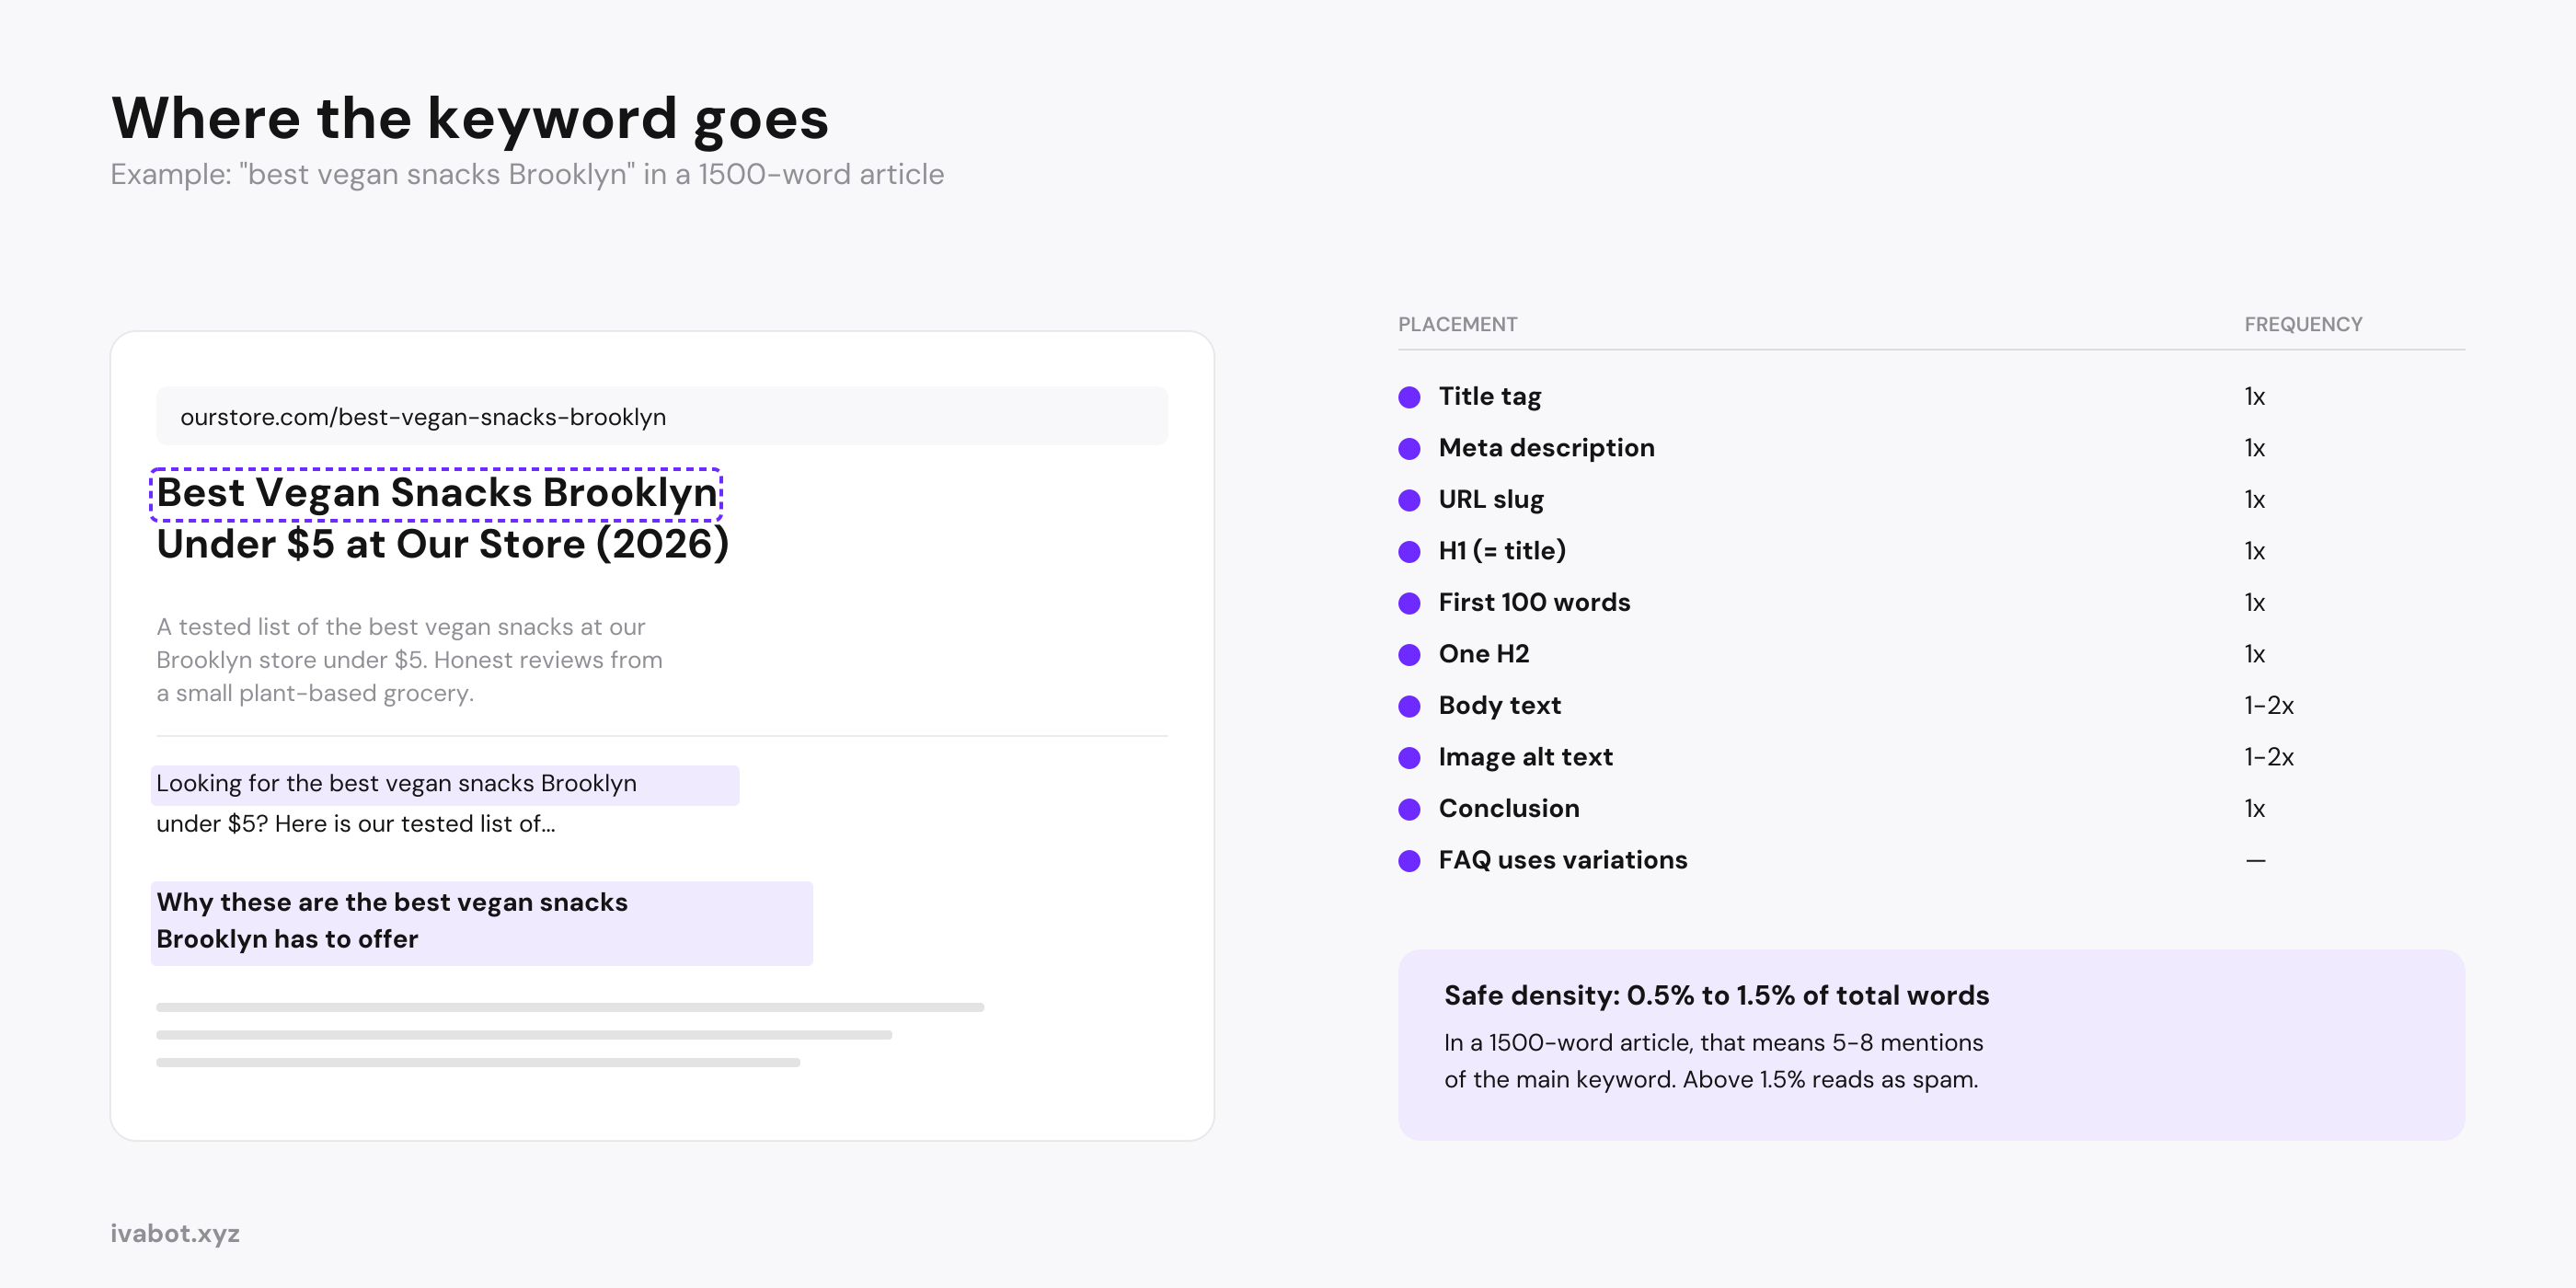Click the FREQUENCY column header
Viewport: 2576px width, 1288px height.
click(2302, 324)
